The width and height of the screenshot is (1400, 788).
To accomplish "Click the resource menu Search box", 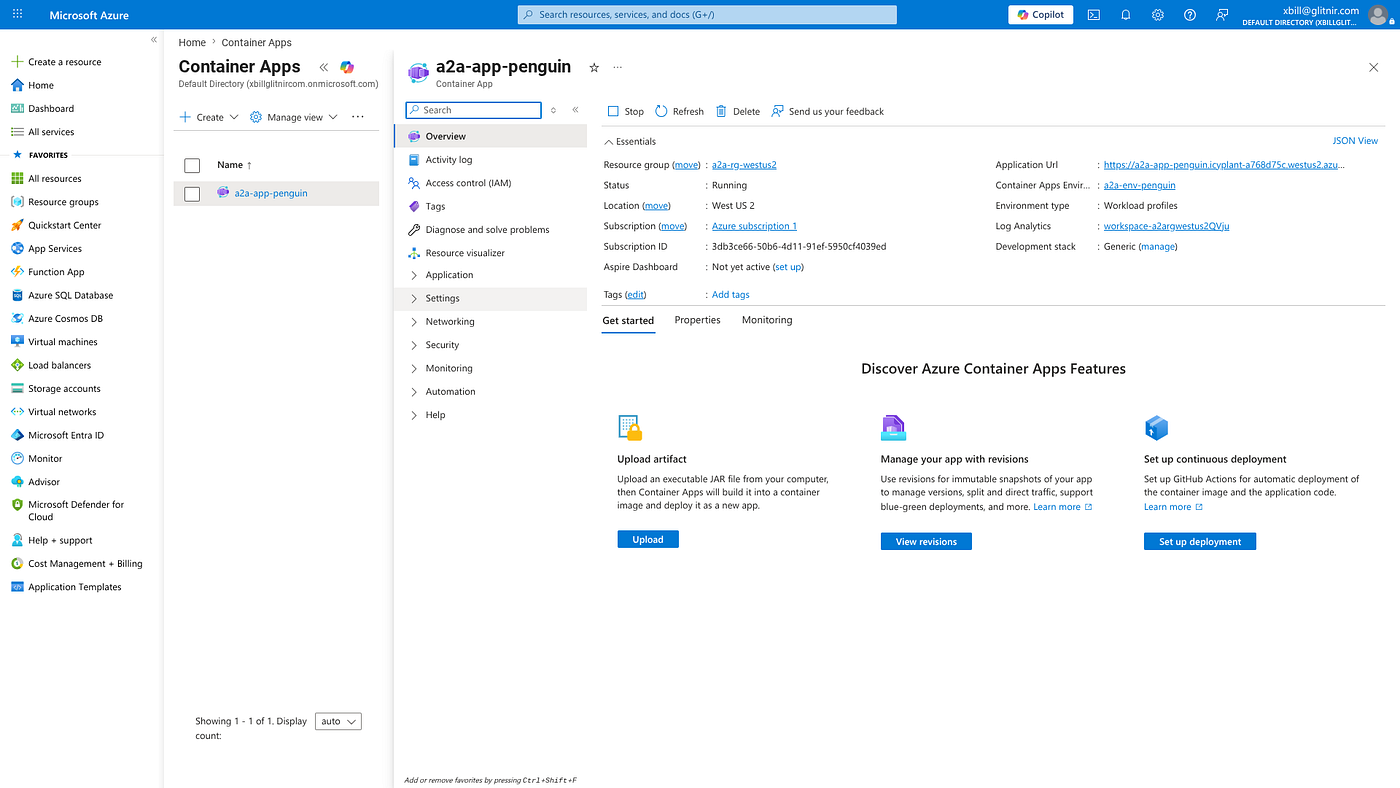I will click(x=474, y=110).
